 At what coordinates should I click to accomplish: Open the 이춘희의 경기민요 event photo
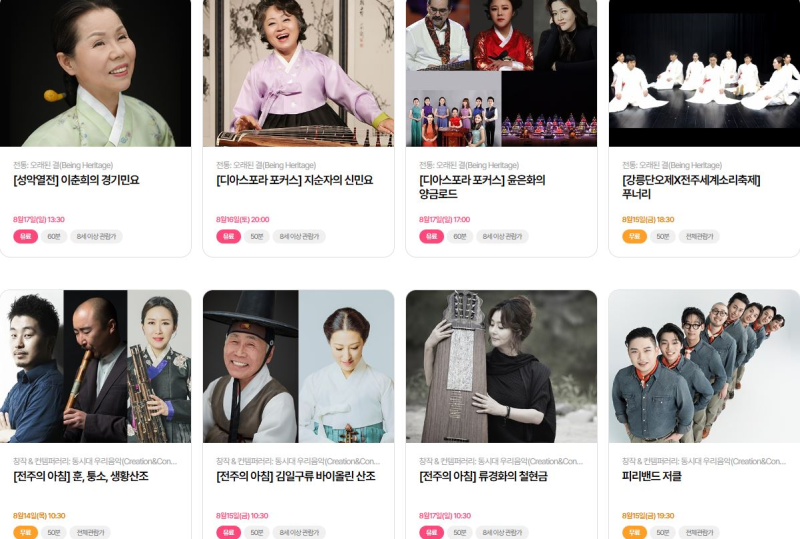(x=95, y=73)
